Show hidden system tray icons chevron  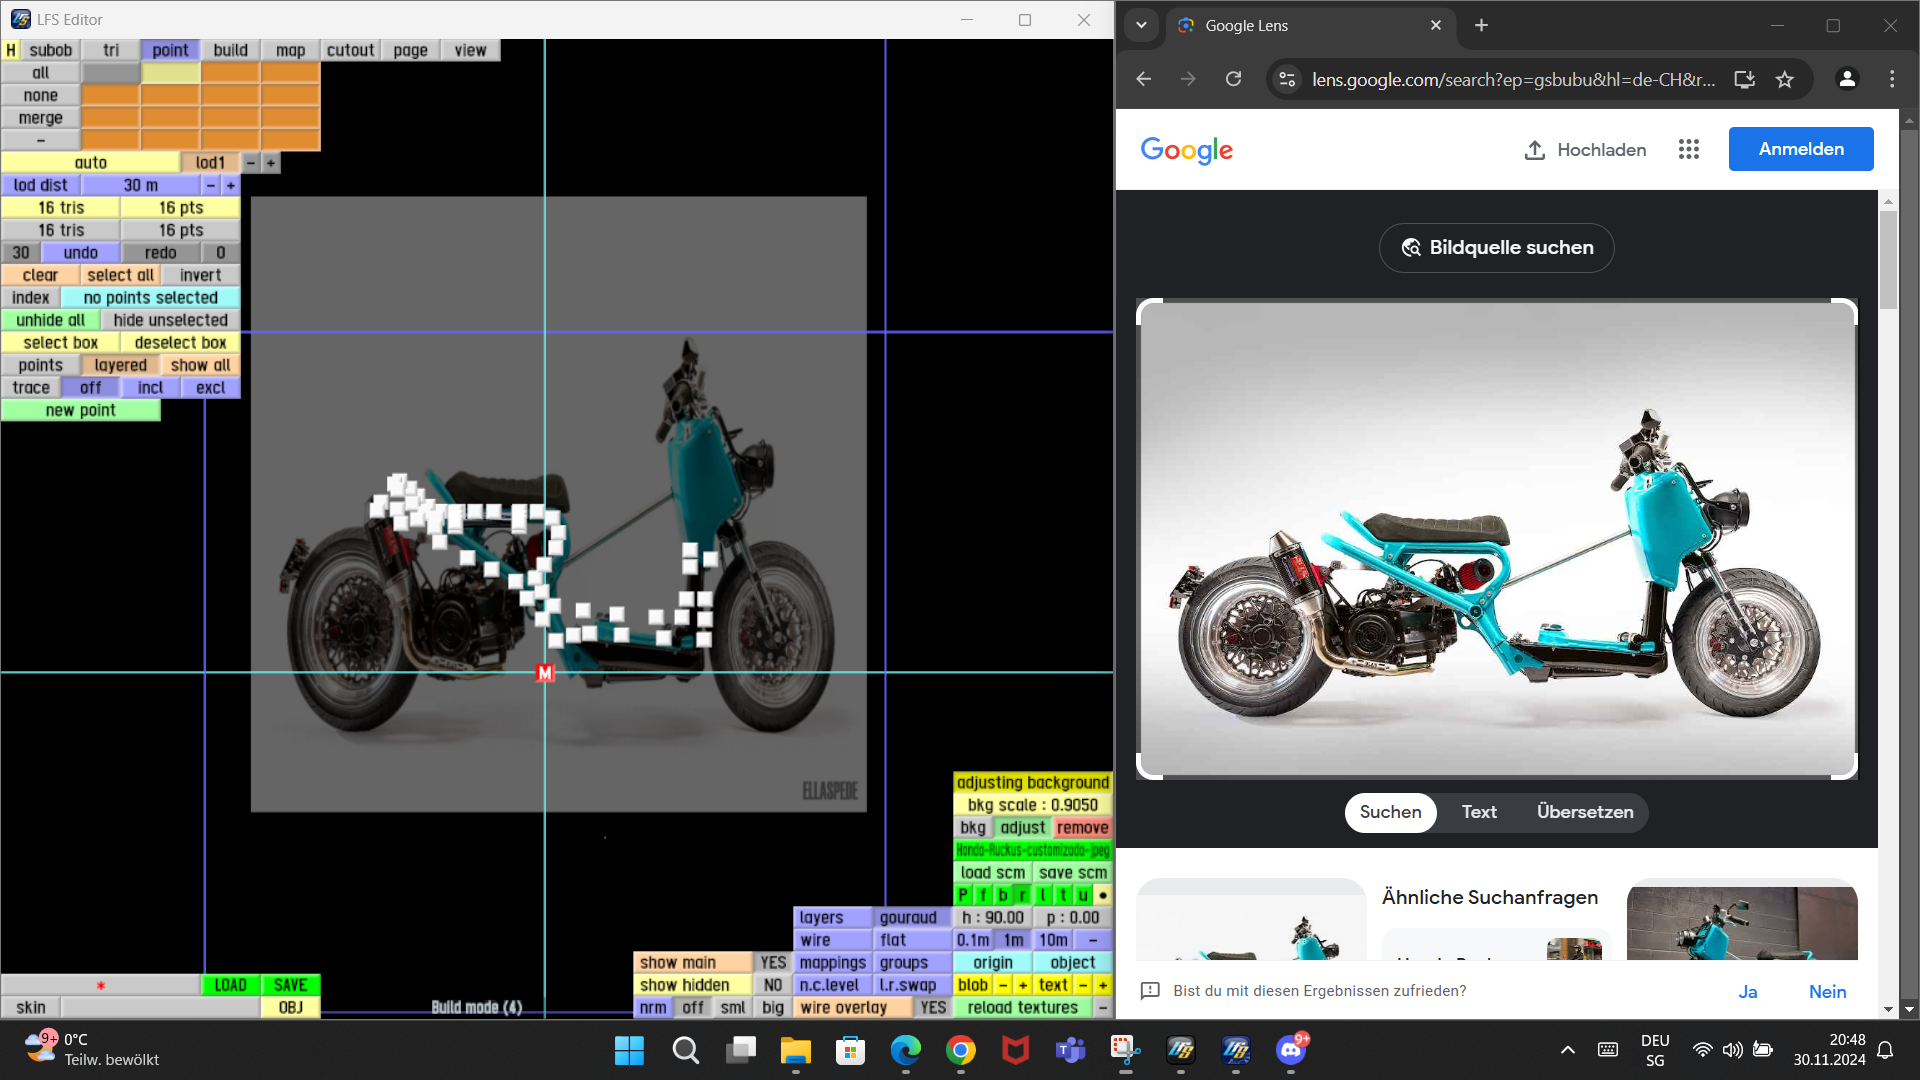click(x=1567, y=1050)
